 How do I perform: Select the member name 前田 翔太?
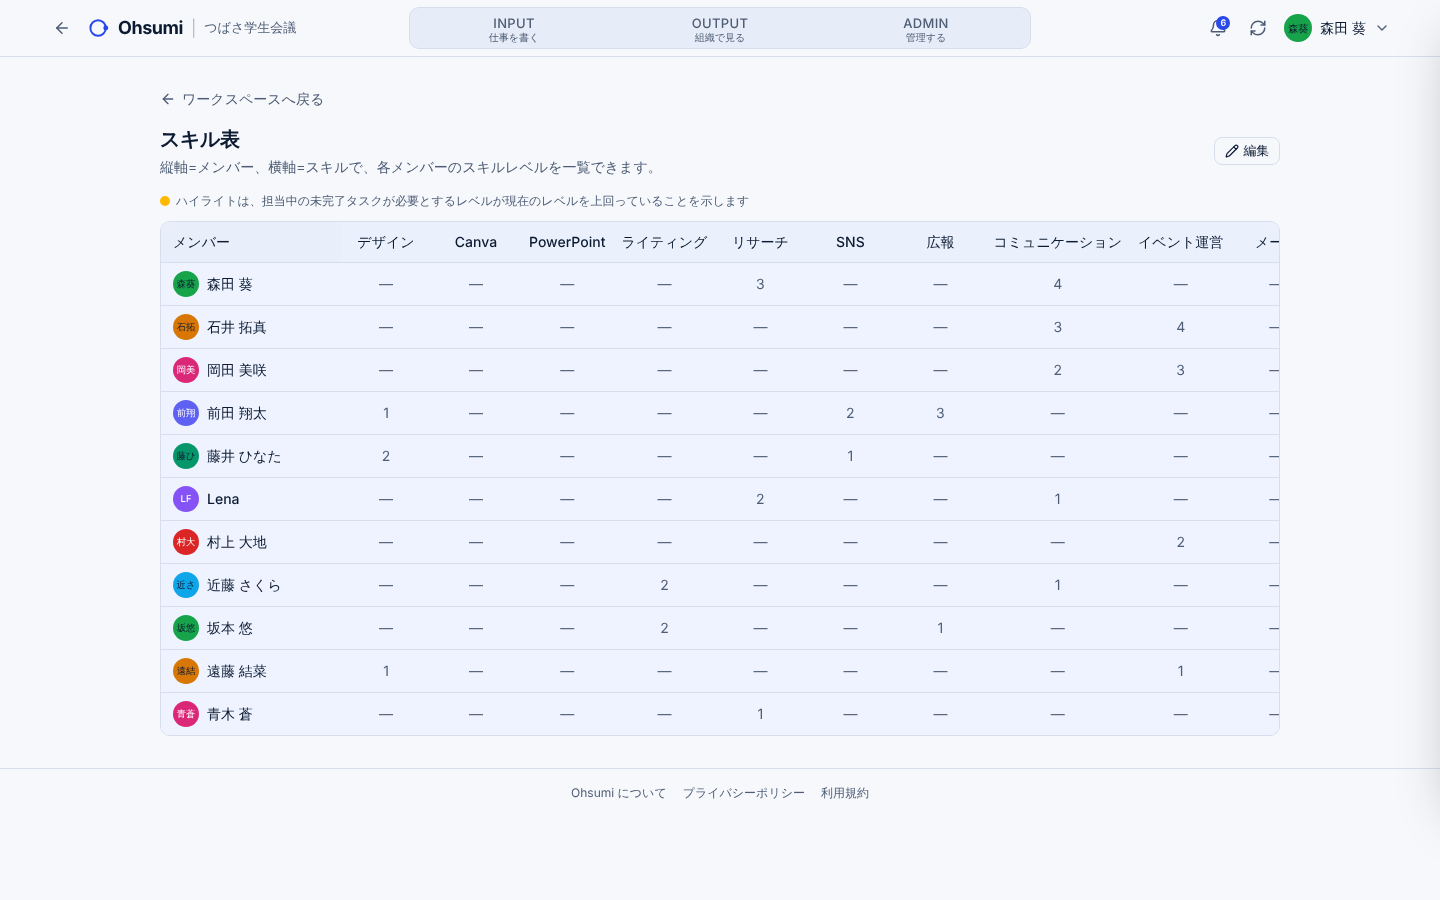click(237, 413)
